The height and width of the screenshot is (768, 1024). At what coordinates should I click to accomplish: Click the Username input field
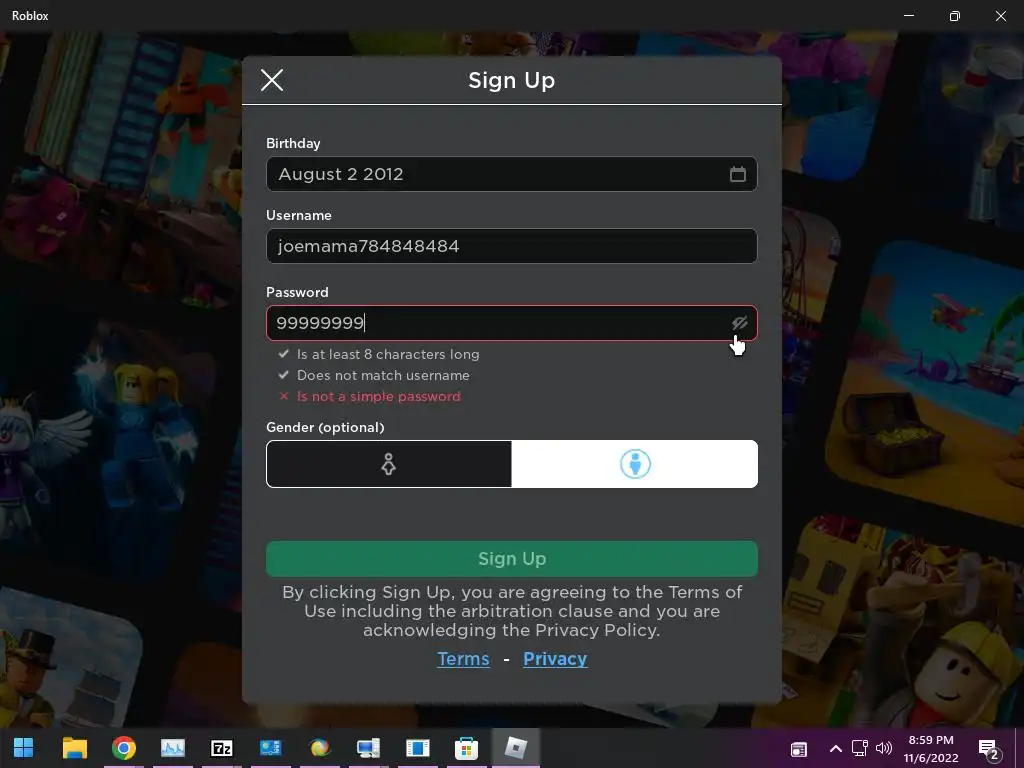511,246
